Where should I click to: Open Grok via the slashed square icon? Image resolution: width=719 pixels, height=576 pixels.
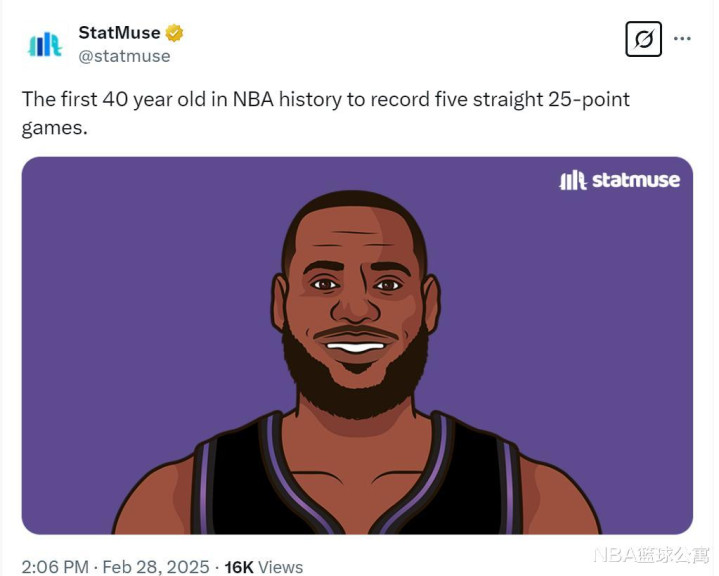643,39
